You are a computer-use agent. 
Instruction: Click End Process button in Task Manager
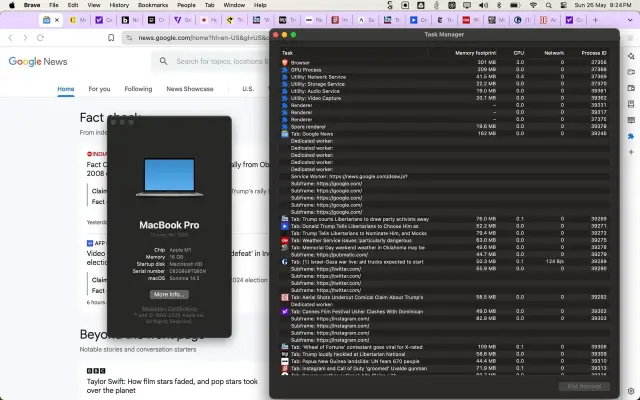584,386
